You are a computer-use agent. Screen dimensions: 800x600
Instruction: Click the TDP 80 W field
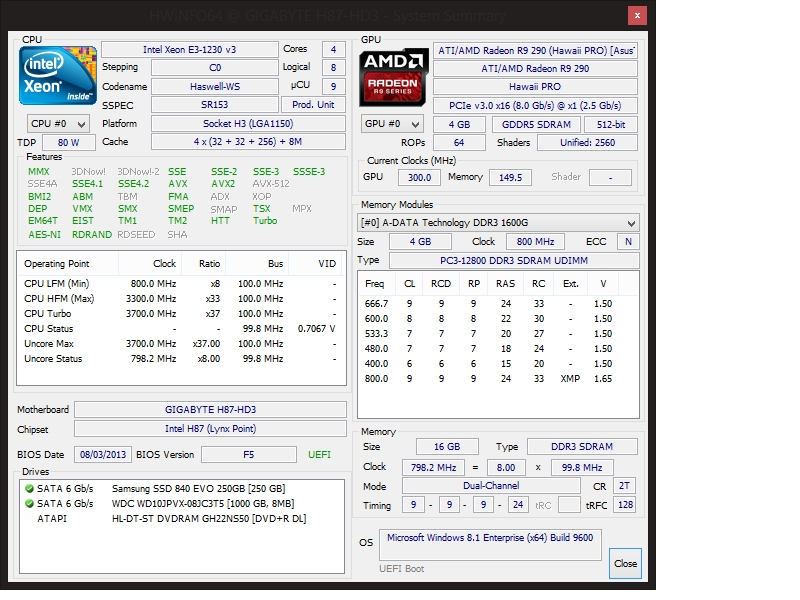pos(69,143)
